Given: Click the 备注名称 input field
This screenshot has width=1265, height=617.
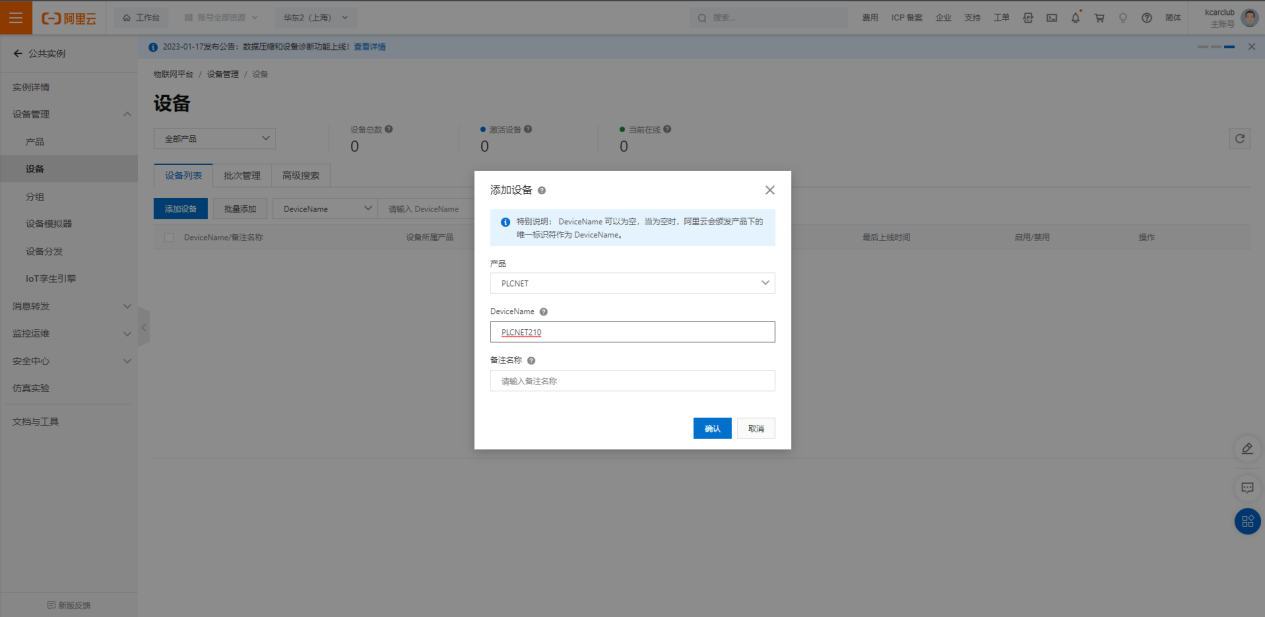Looking at the screenshot, I should pos(632,381).
